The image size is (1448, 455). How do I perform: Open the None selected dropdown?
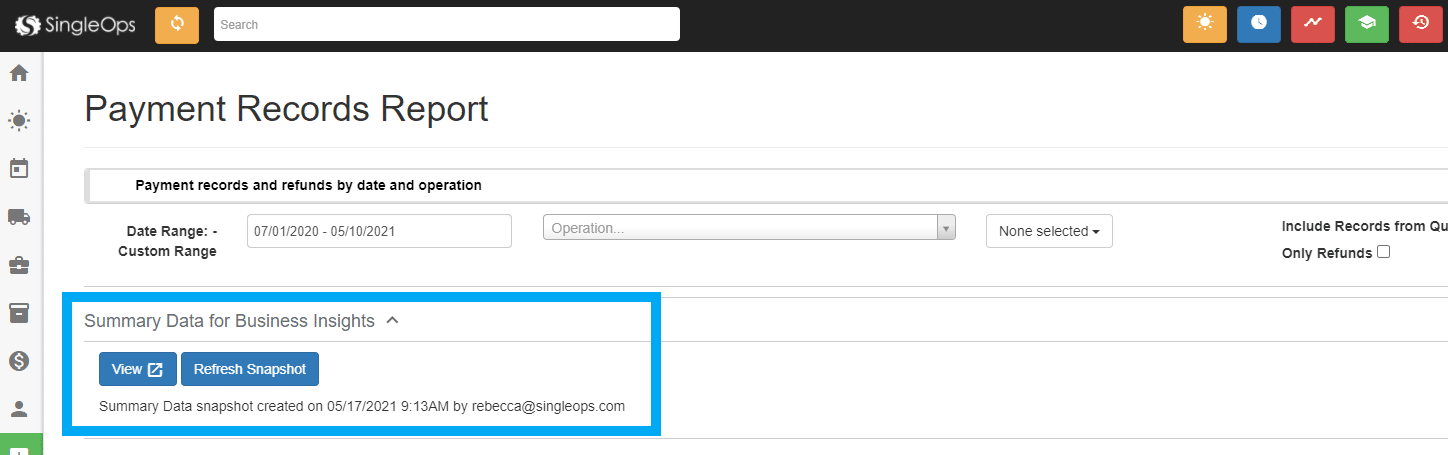tap(1049, 231)
